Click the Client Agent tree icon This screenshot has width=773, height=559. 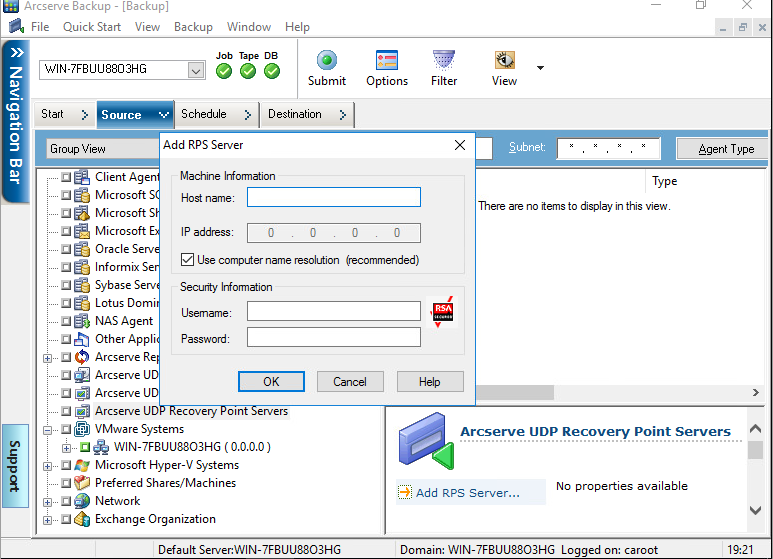[82, 177]
